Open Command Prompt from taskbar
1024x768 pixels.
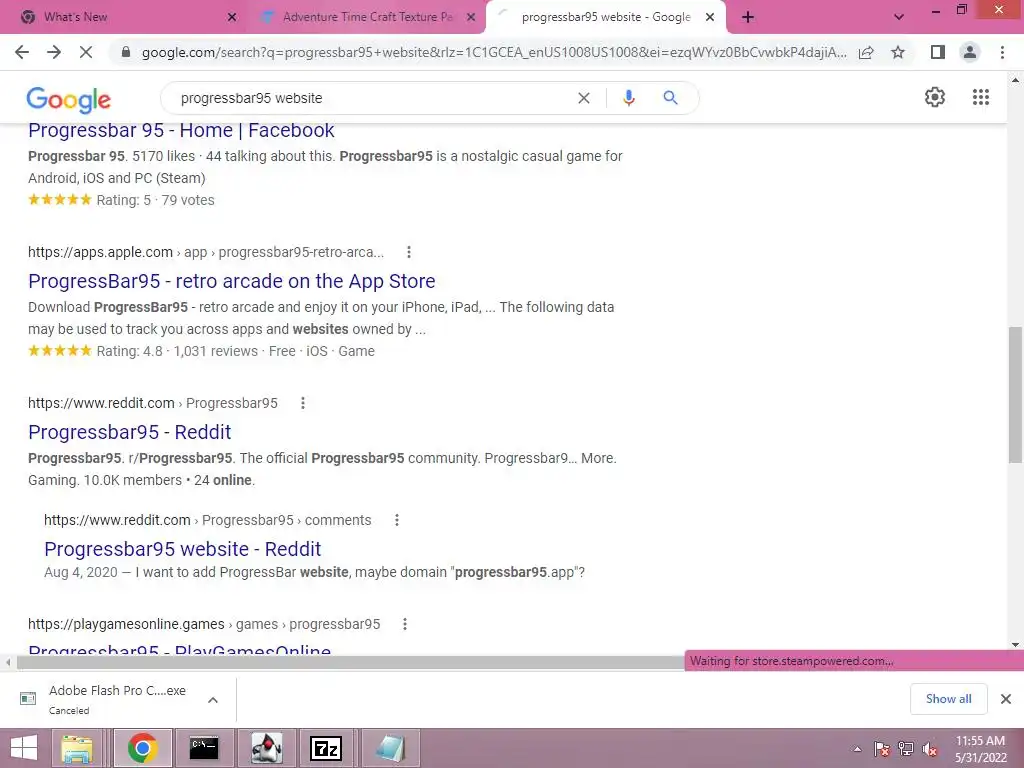pyautogui.click(x=204, y=748)
